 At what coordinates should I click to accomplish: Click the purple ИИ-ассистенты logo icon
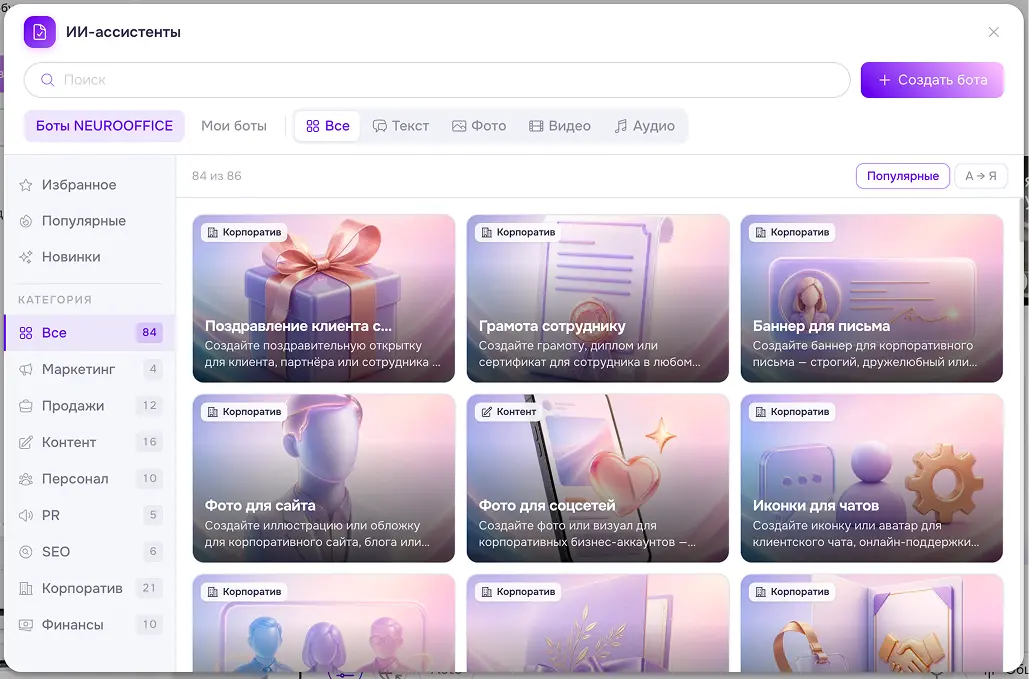[39, 32]
